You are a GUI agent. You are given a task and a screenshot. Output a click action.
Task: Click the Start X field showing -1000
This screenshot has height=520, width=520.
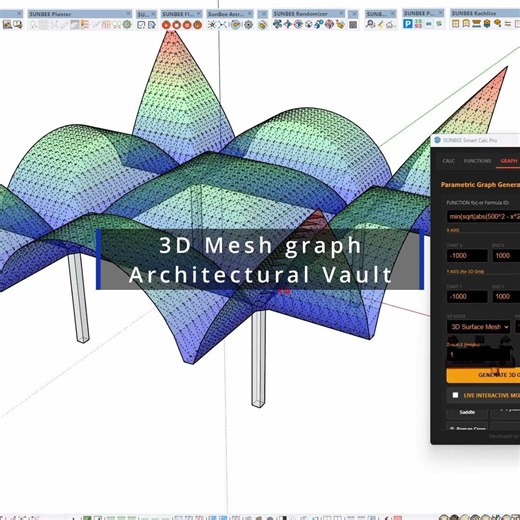467,256
